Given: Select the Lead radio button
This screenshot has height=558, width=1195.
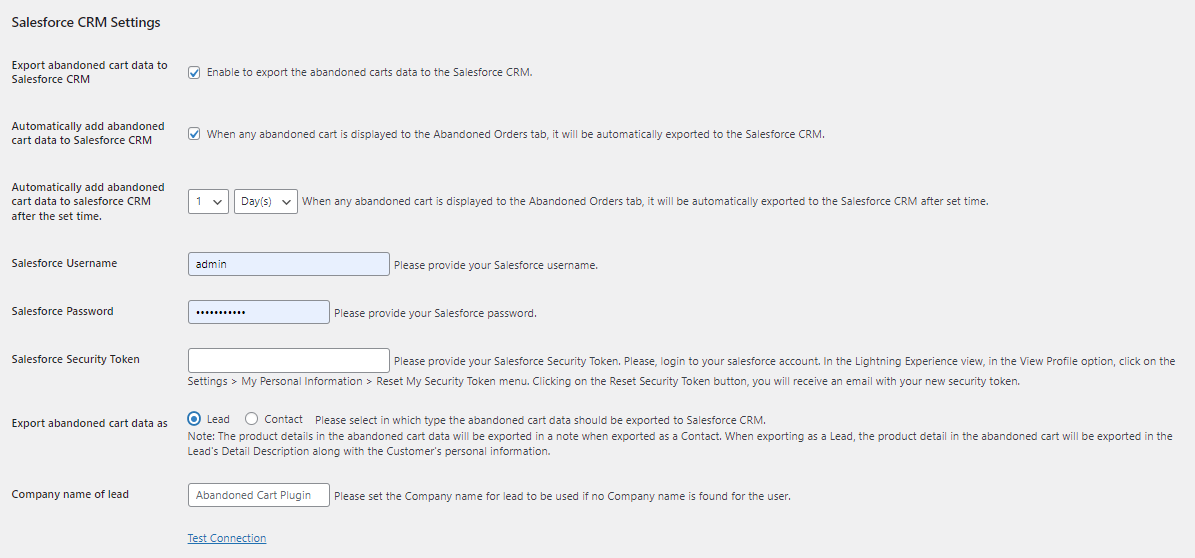Looking at the screenshot, I should tap(194, 420).
